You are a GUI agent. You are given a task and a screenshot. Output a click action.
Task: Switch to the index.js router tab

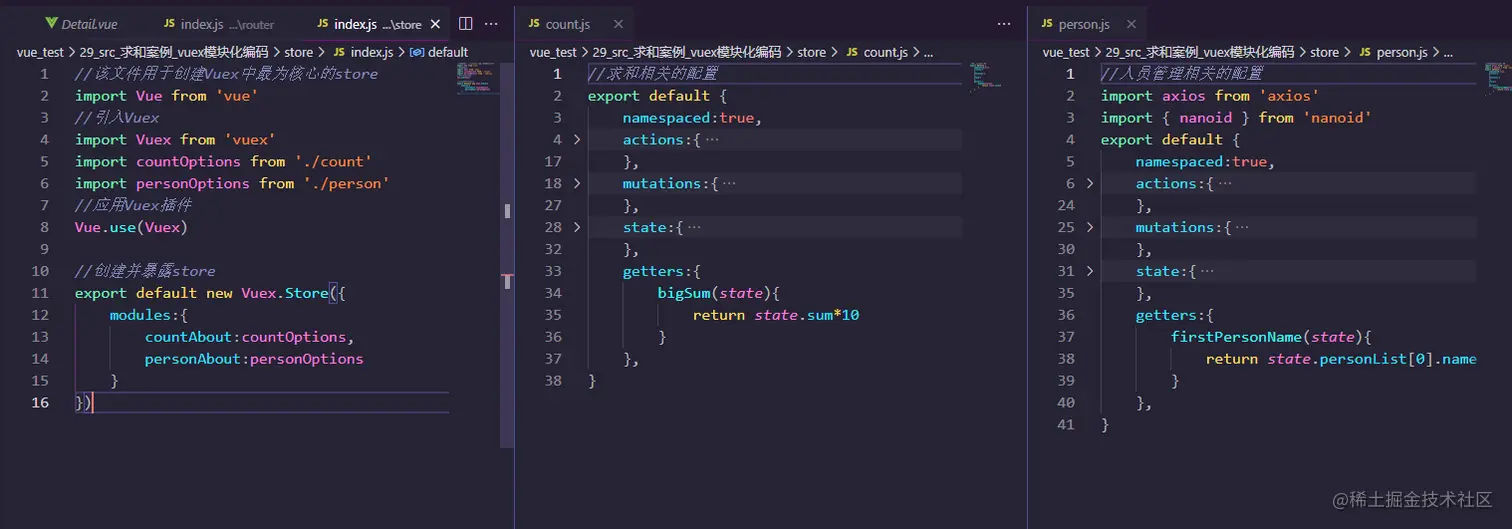click(219, 23)
